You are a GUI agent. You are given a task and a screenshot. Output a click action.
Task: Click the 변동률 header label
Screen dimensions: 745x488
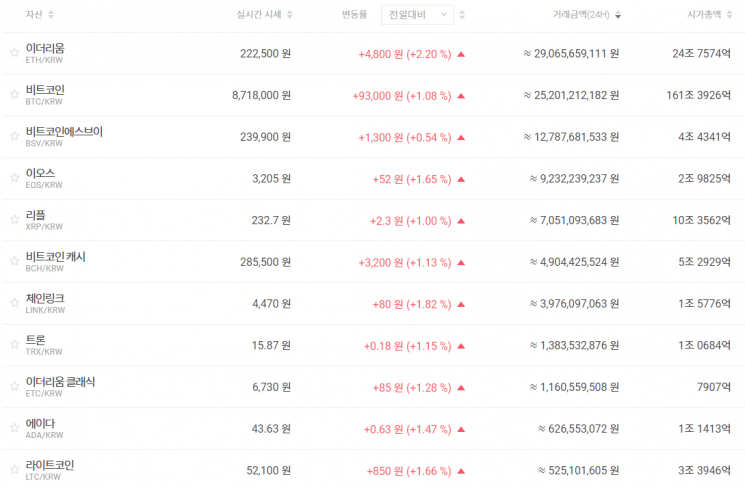(x=354, y=15)
